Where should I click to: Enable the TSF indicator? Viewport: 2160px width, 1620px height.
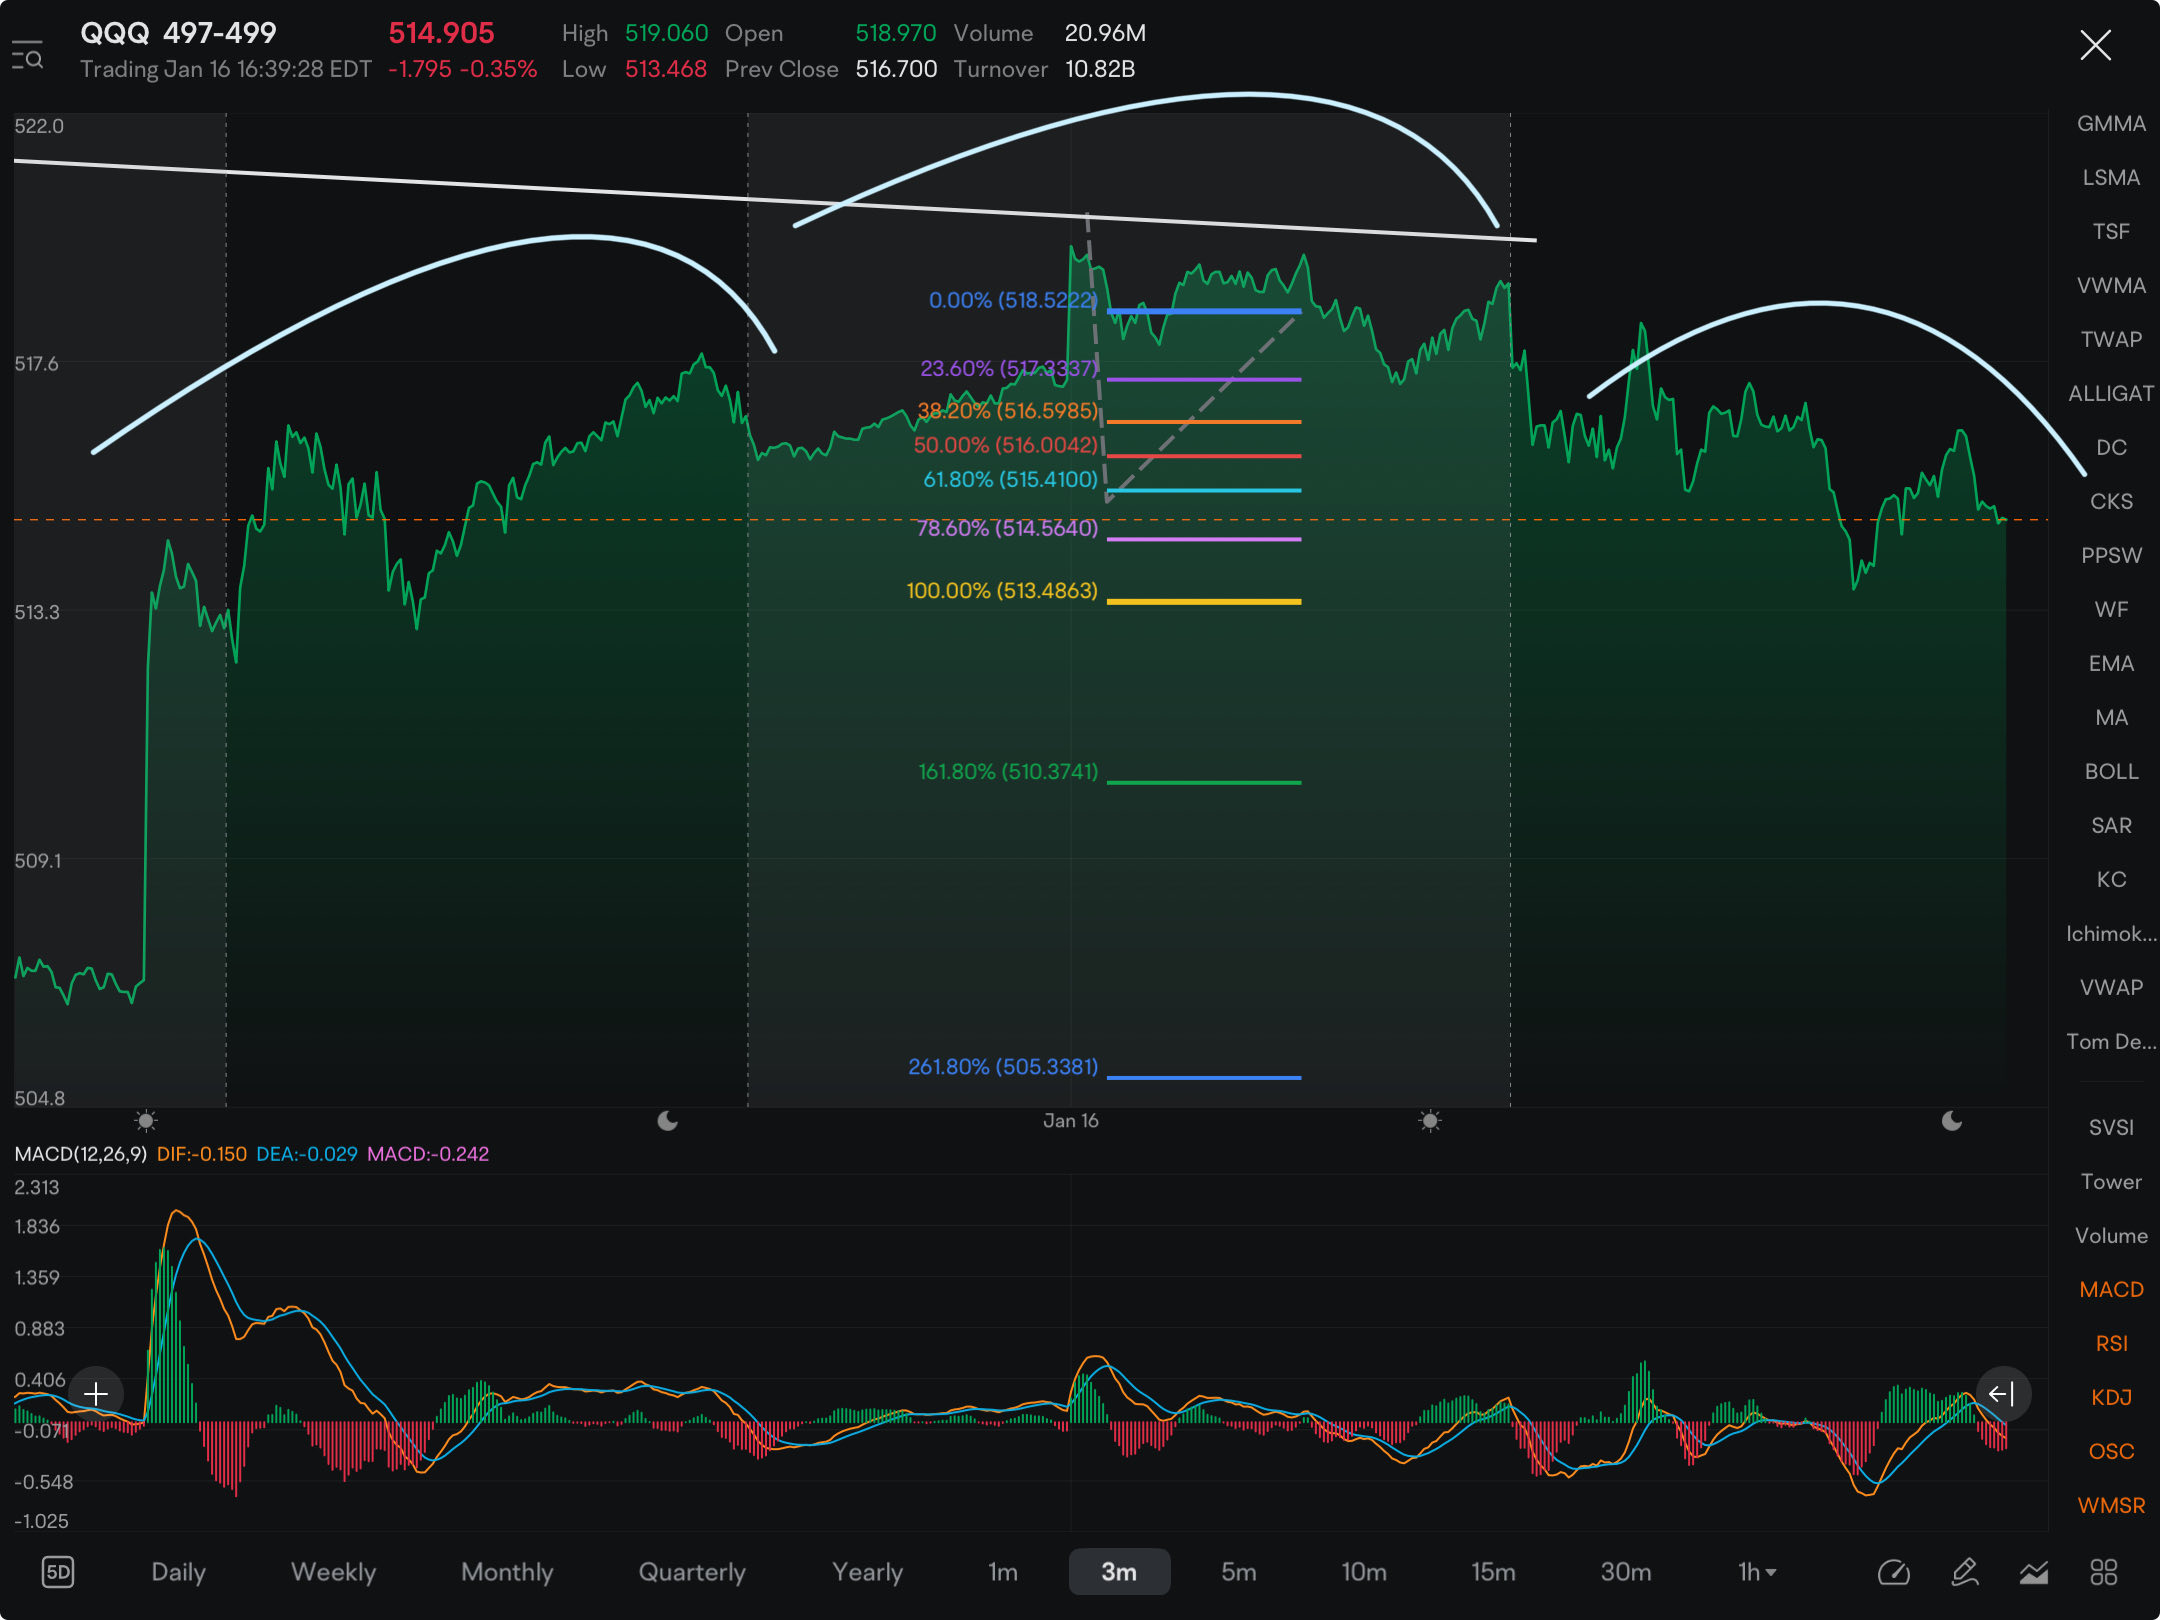pyautogui.click(x=2111, y=231)
